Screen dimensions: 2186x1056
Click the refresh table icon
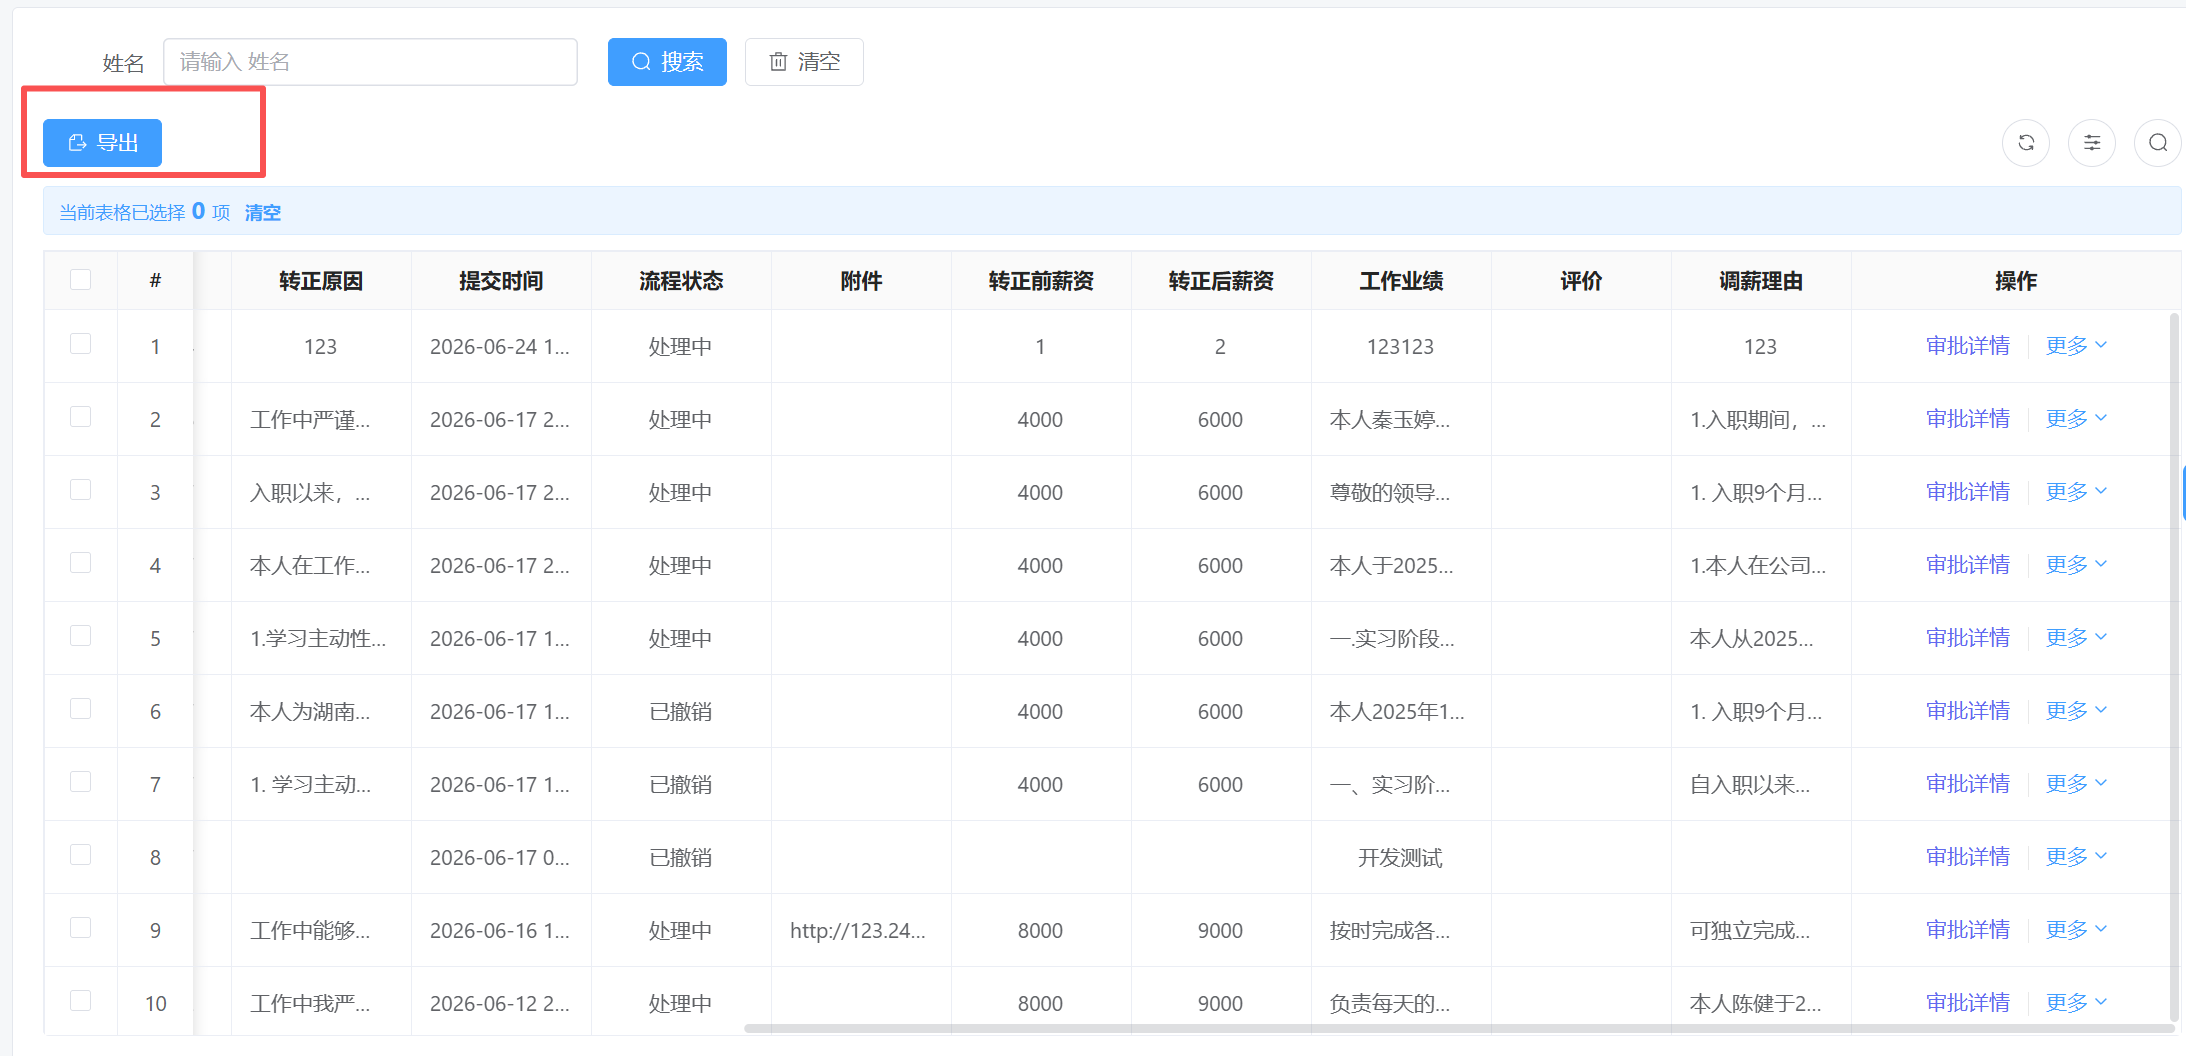2026,143
